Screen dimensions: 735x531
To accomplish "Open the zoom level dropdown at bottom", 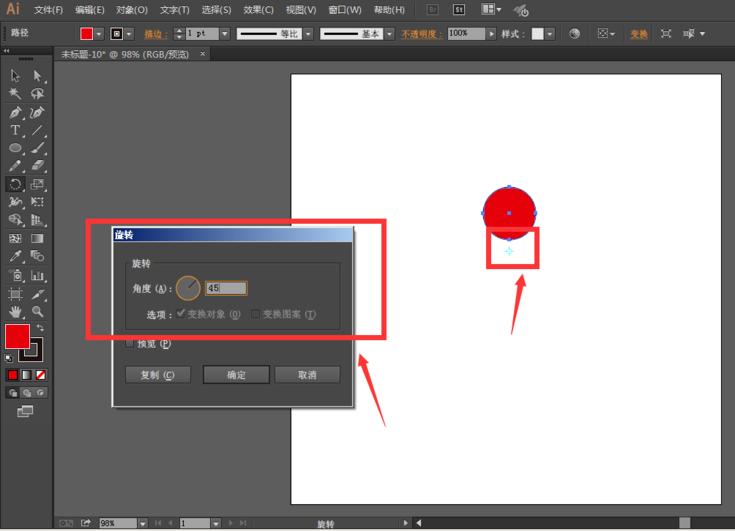I will click(x=144, y=523).
